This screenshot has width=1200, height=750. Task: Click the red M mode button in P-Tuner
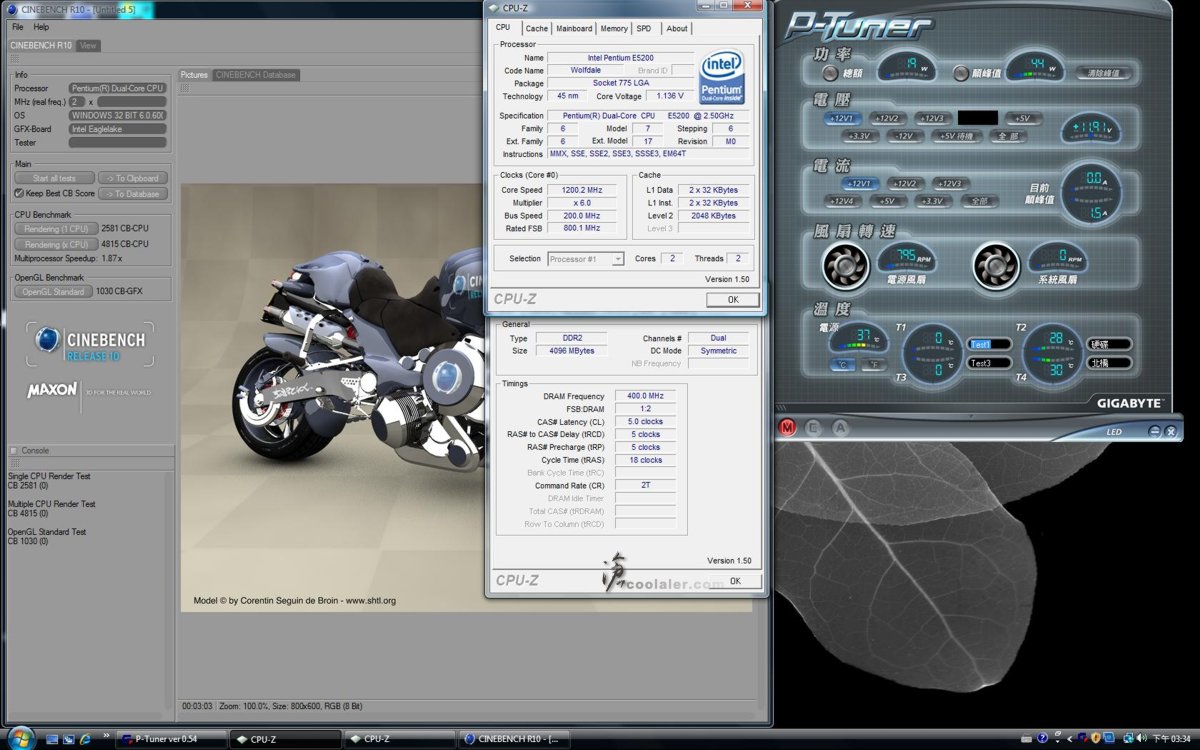(788, 428)
